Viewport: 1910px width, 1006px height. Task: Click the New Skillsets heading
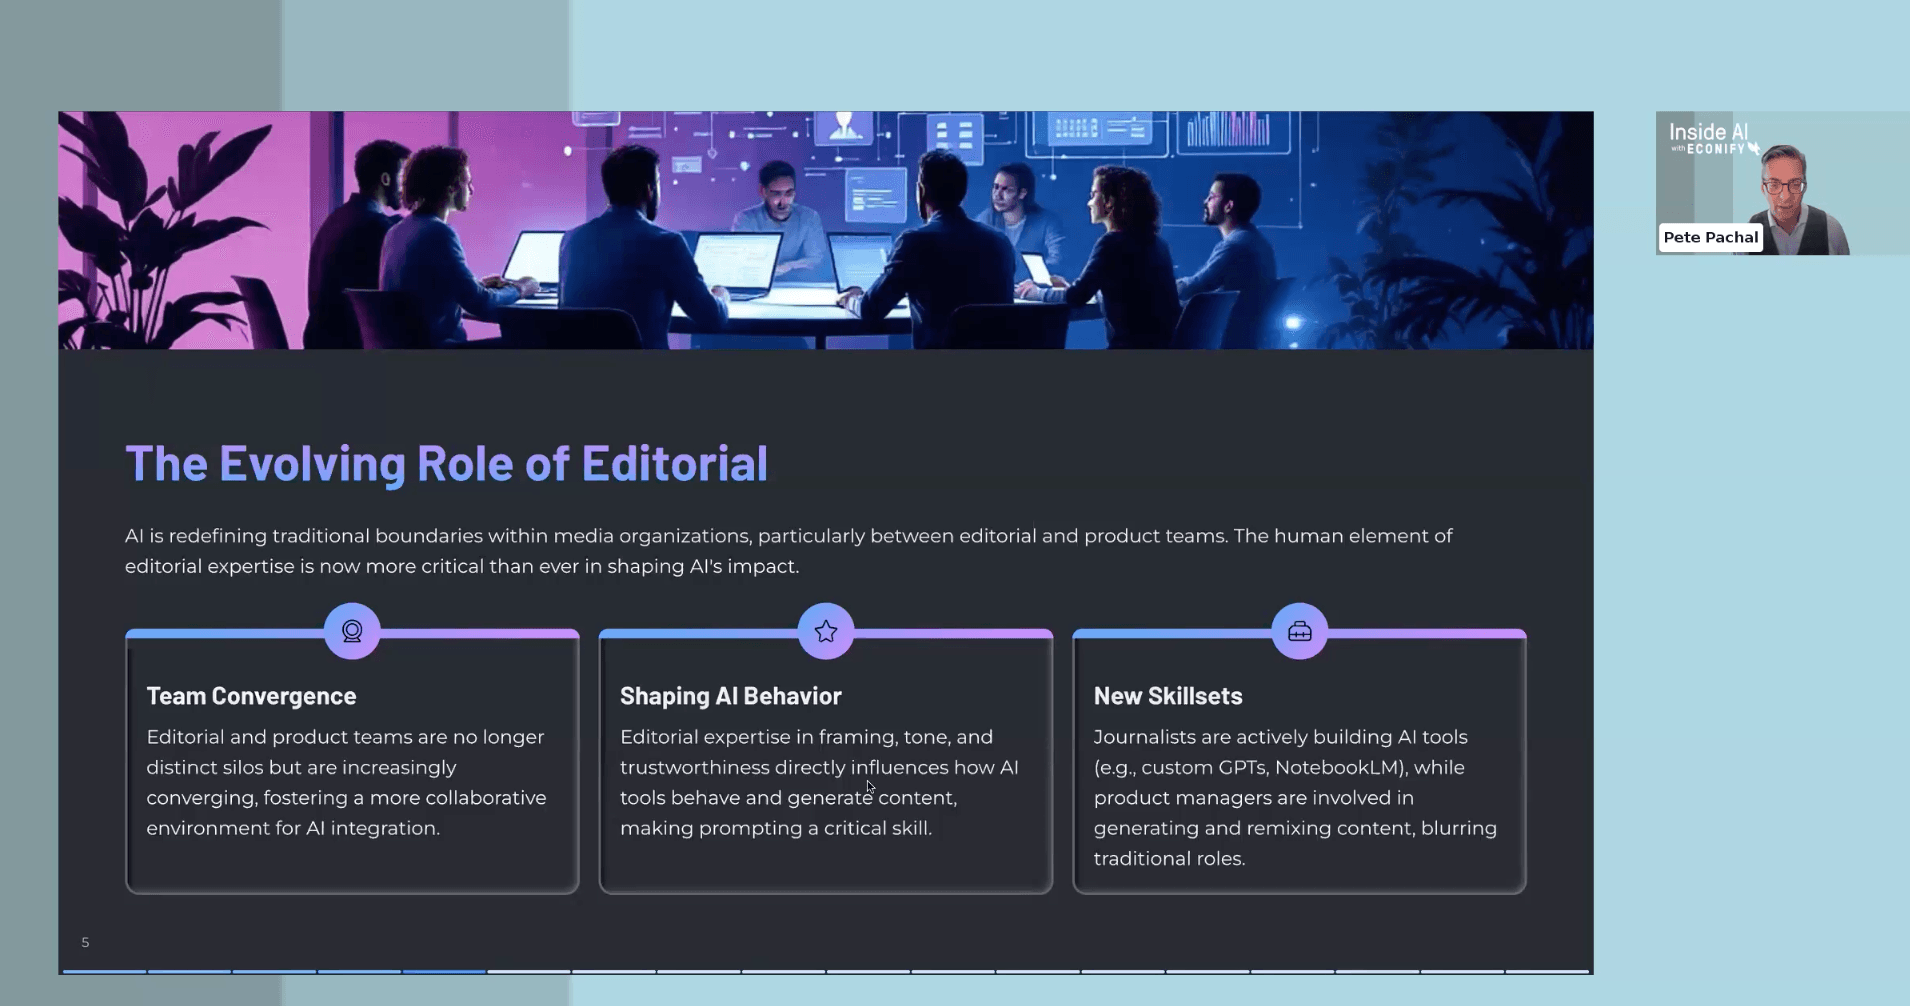[1167, 696]
